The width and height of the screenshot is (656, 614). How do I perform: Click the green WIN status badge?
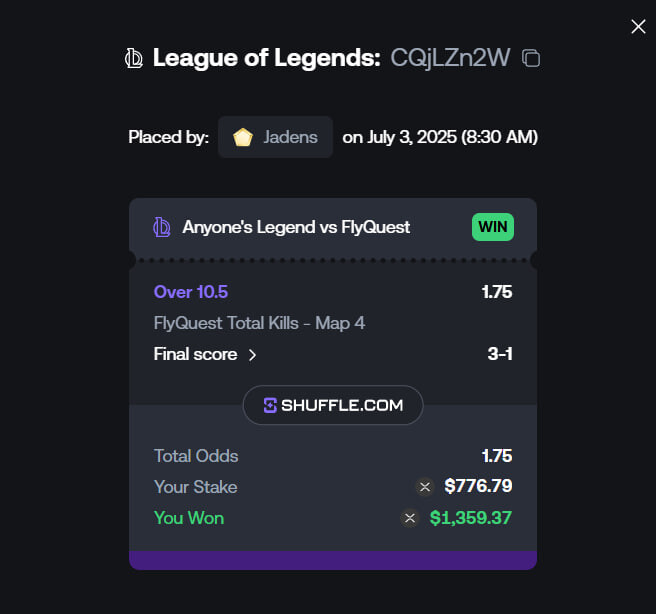[x=493, y=227]
